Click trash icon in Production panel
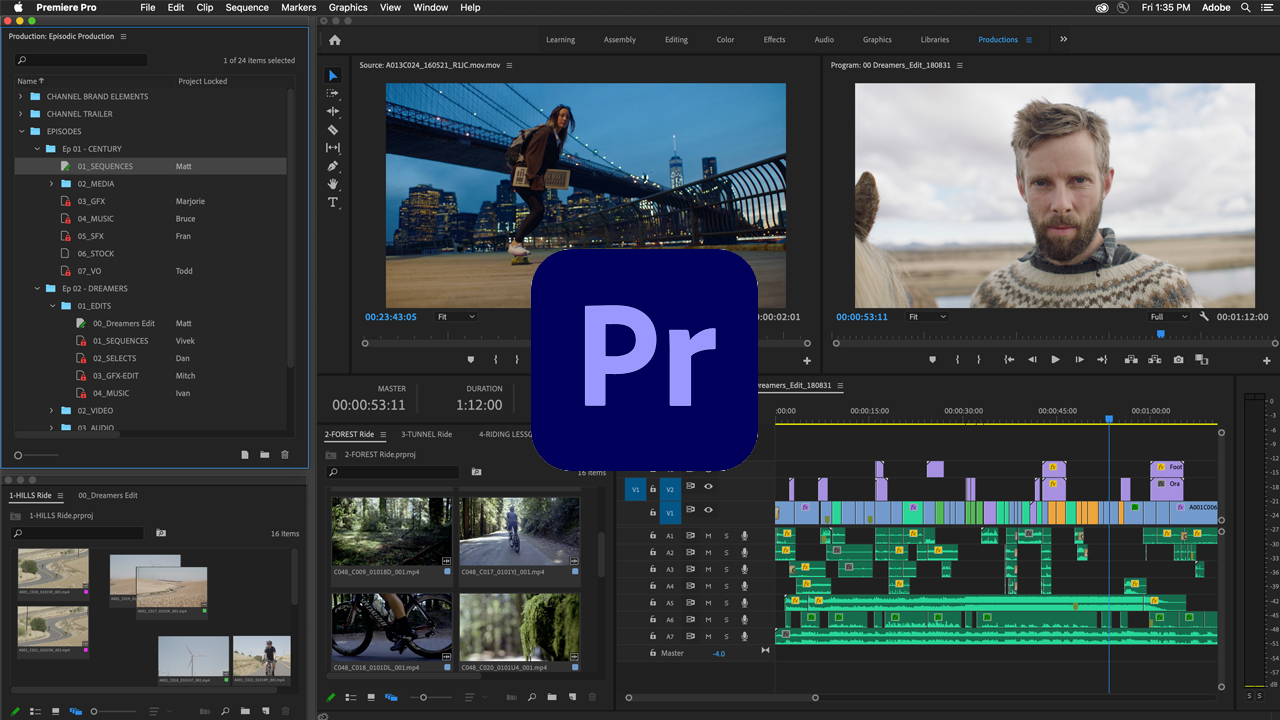 point(285,455)
